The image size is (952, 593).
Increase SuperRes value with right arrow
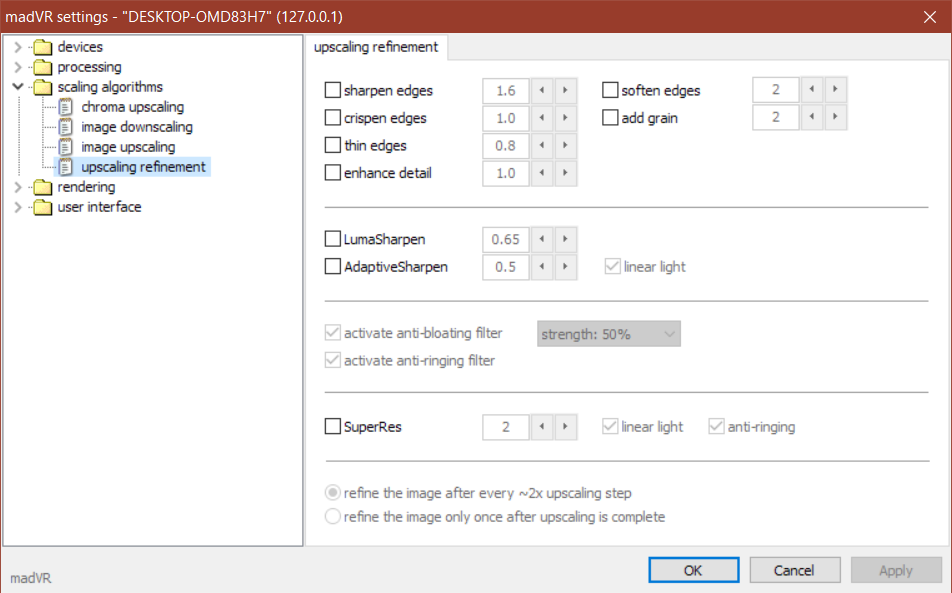[565, 427]
